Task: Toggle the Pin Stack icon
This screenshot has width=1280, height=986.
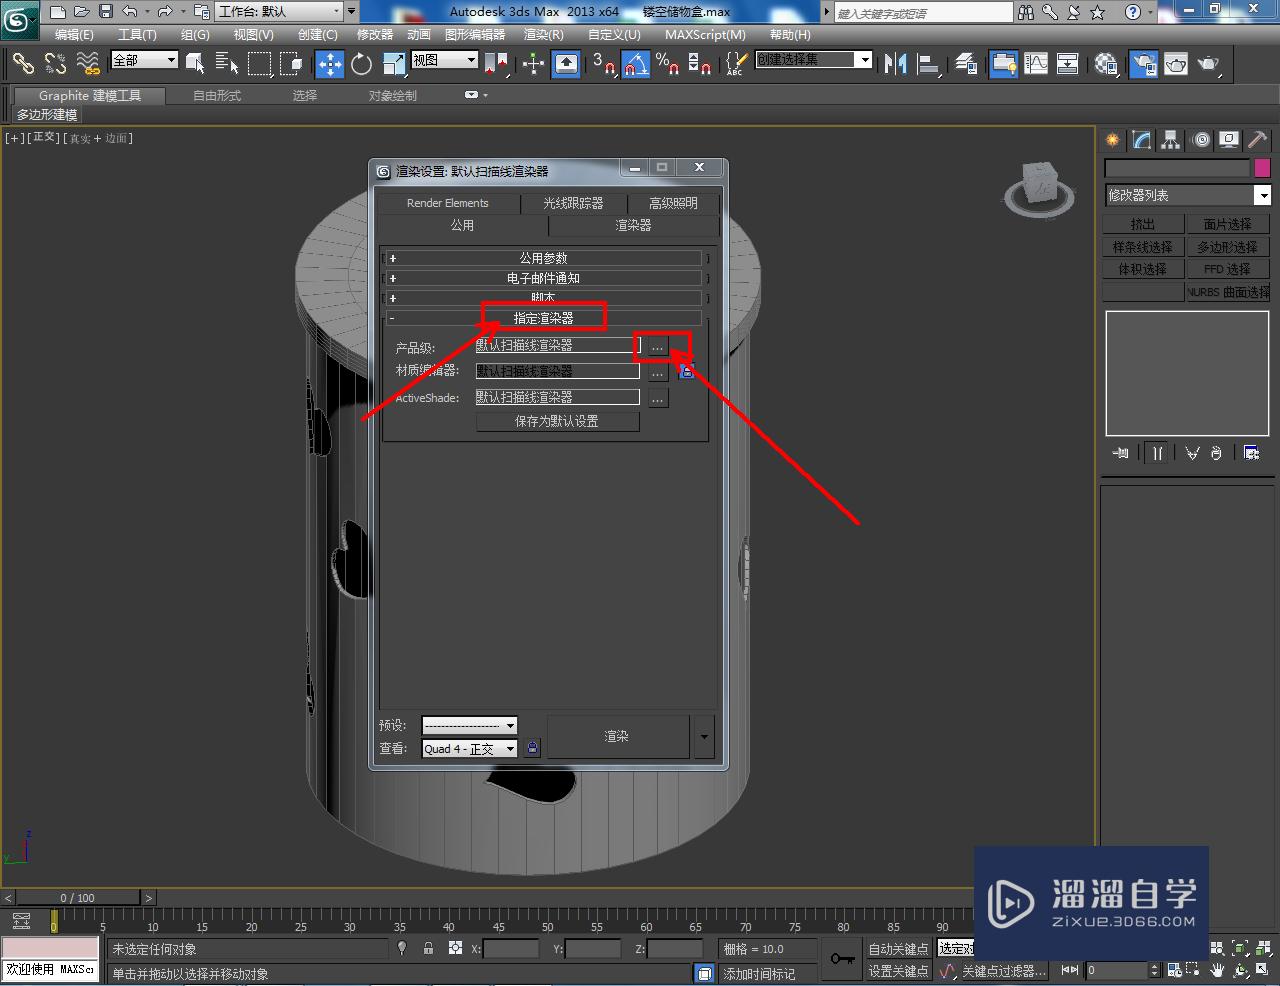Action: [x=1120, y=453]
